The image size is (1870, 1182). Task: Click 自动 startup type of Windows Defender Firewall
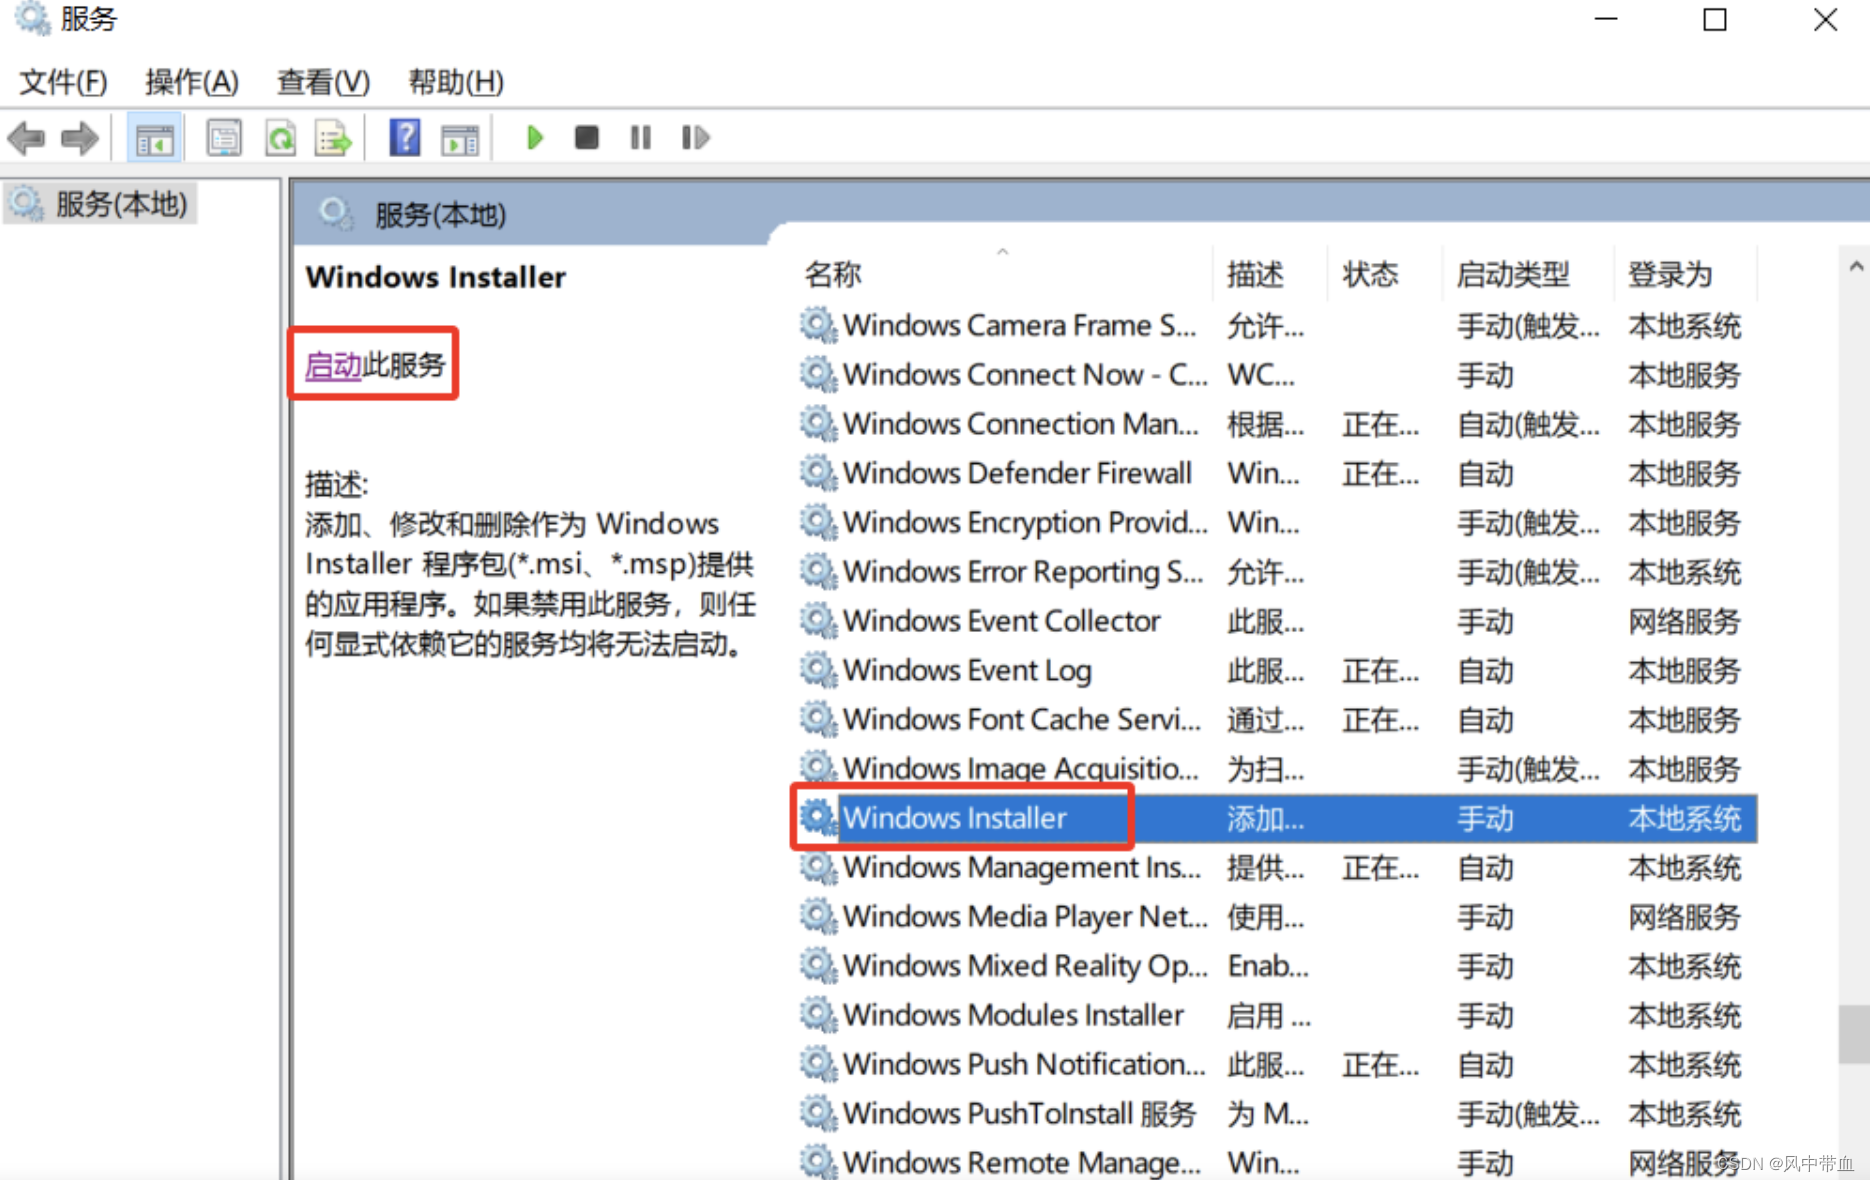pyautogui.click(x=1486, y=474)
